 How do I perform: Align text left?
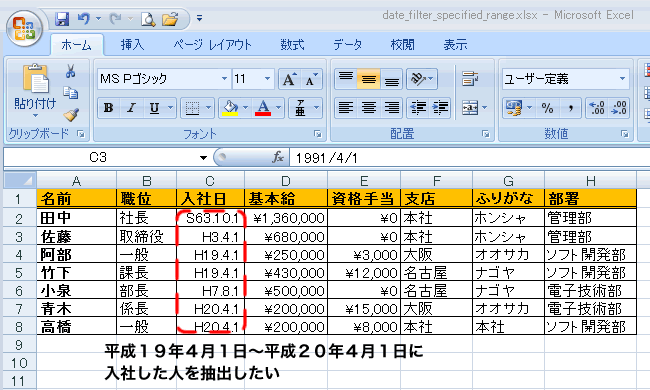pos(346,108)
